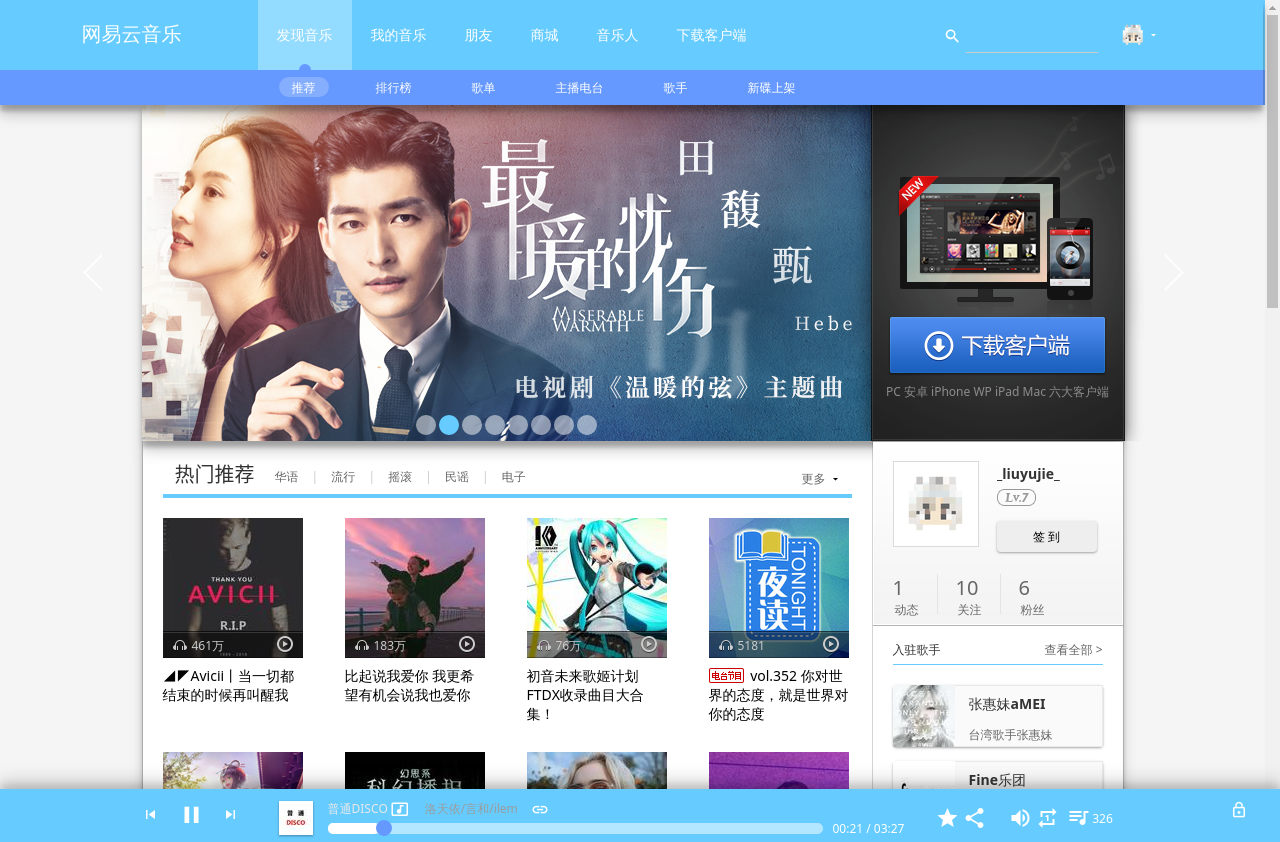Play the Avicii tribute playlist
Screen dimensions: 1280x842
pos(284,644)
